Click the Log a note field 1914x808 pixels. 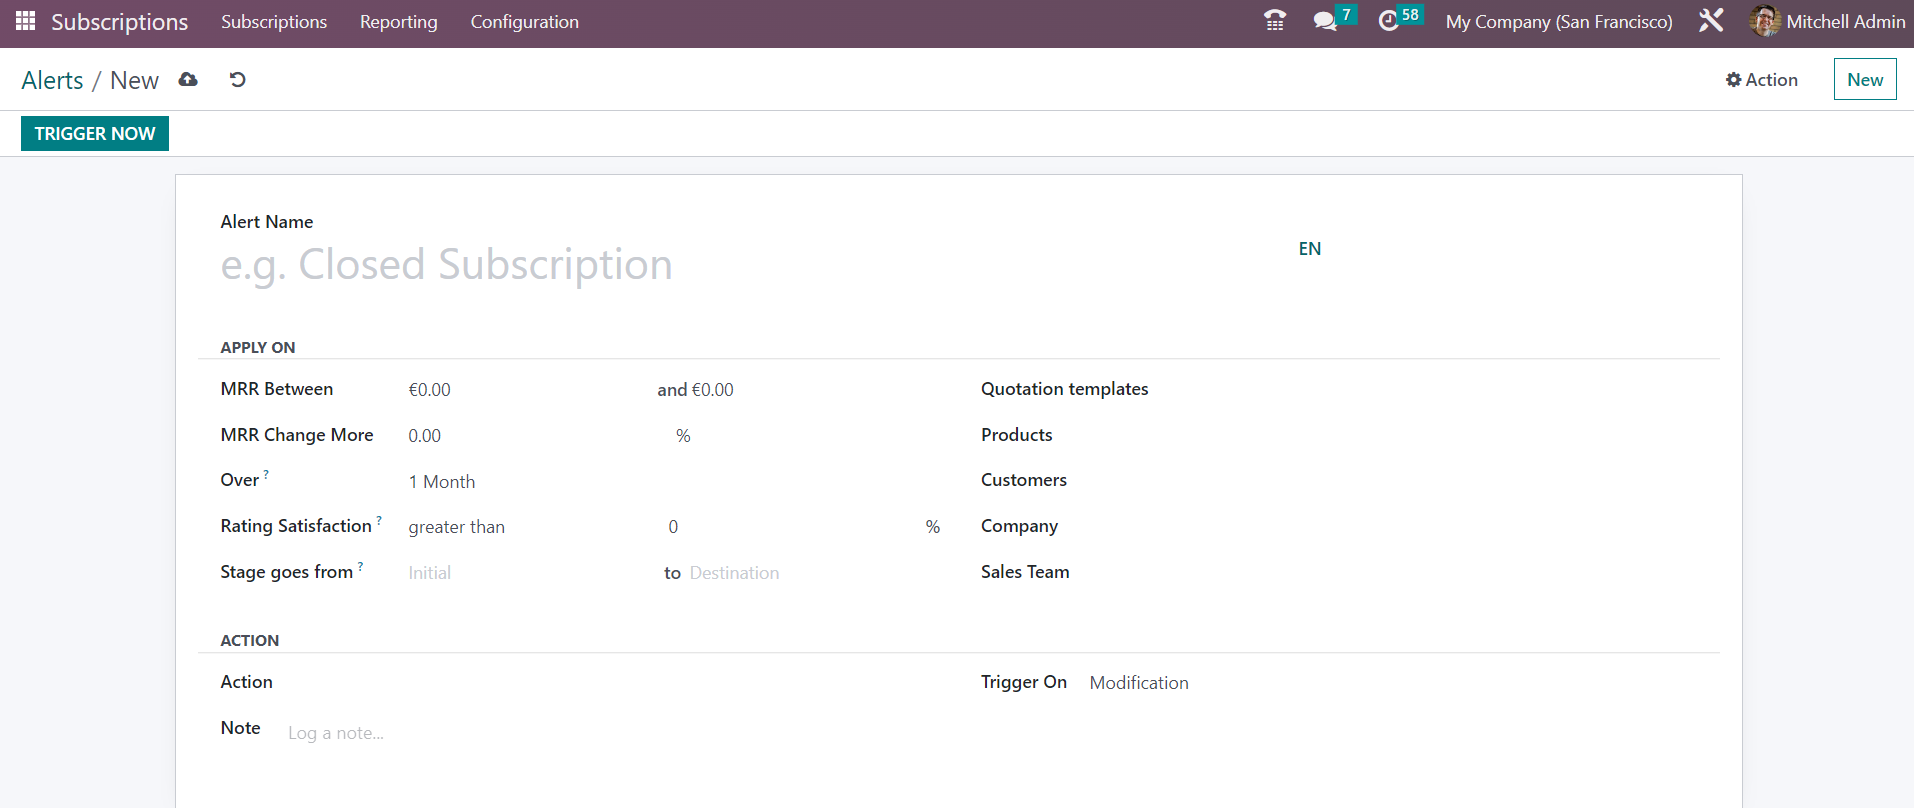tap(615, 733)
